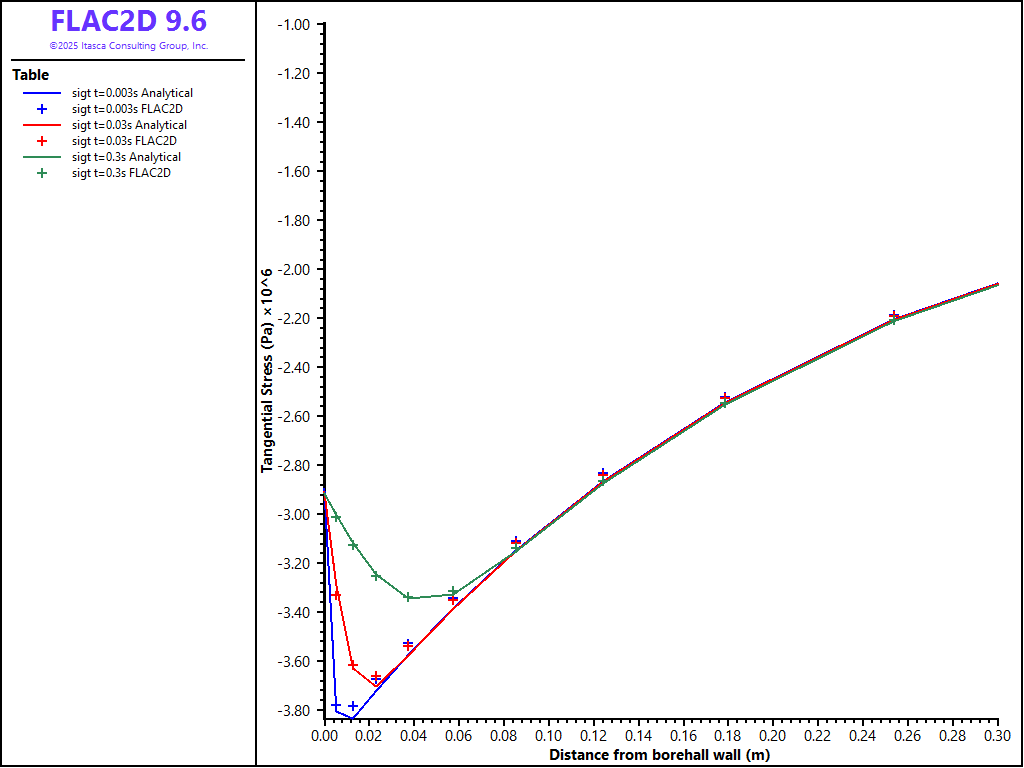Click the green marker at the green curve minimum
Screen dimensions: 1024x768
(408, 597)
